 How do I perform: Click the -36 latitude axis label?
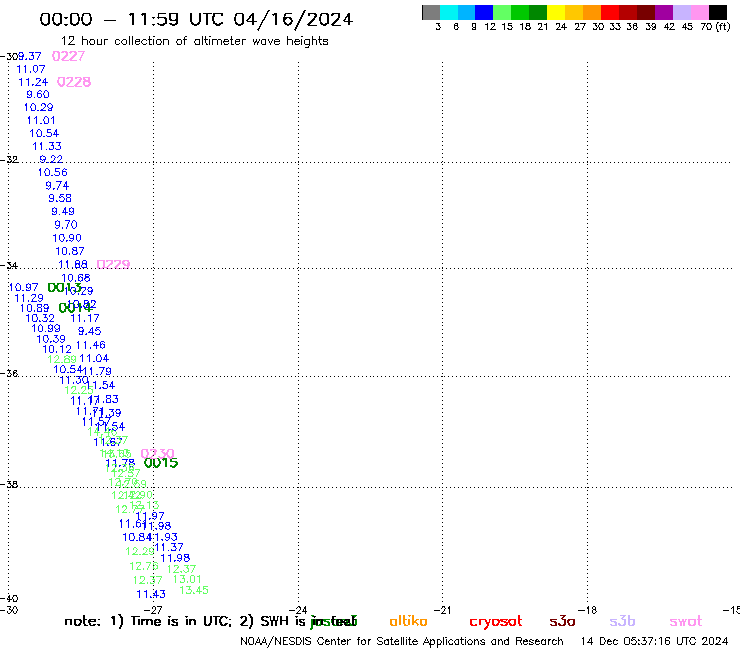pos(9,373)
